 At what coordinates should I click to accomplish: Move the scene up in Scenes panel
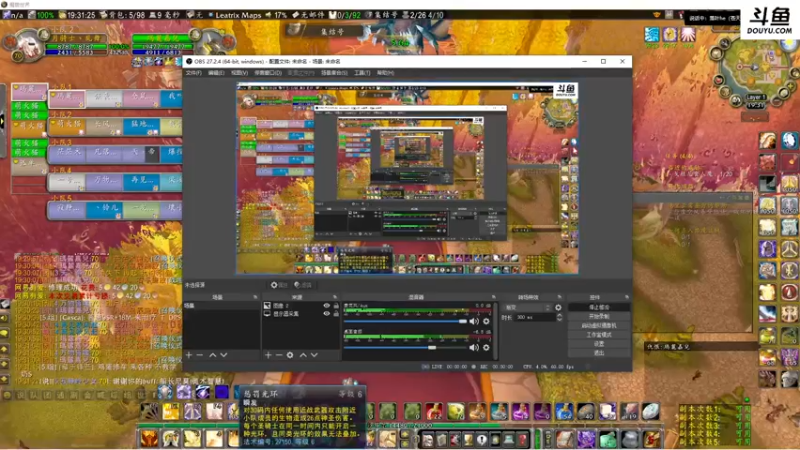212,355
